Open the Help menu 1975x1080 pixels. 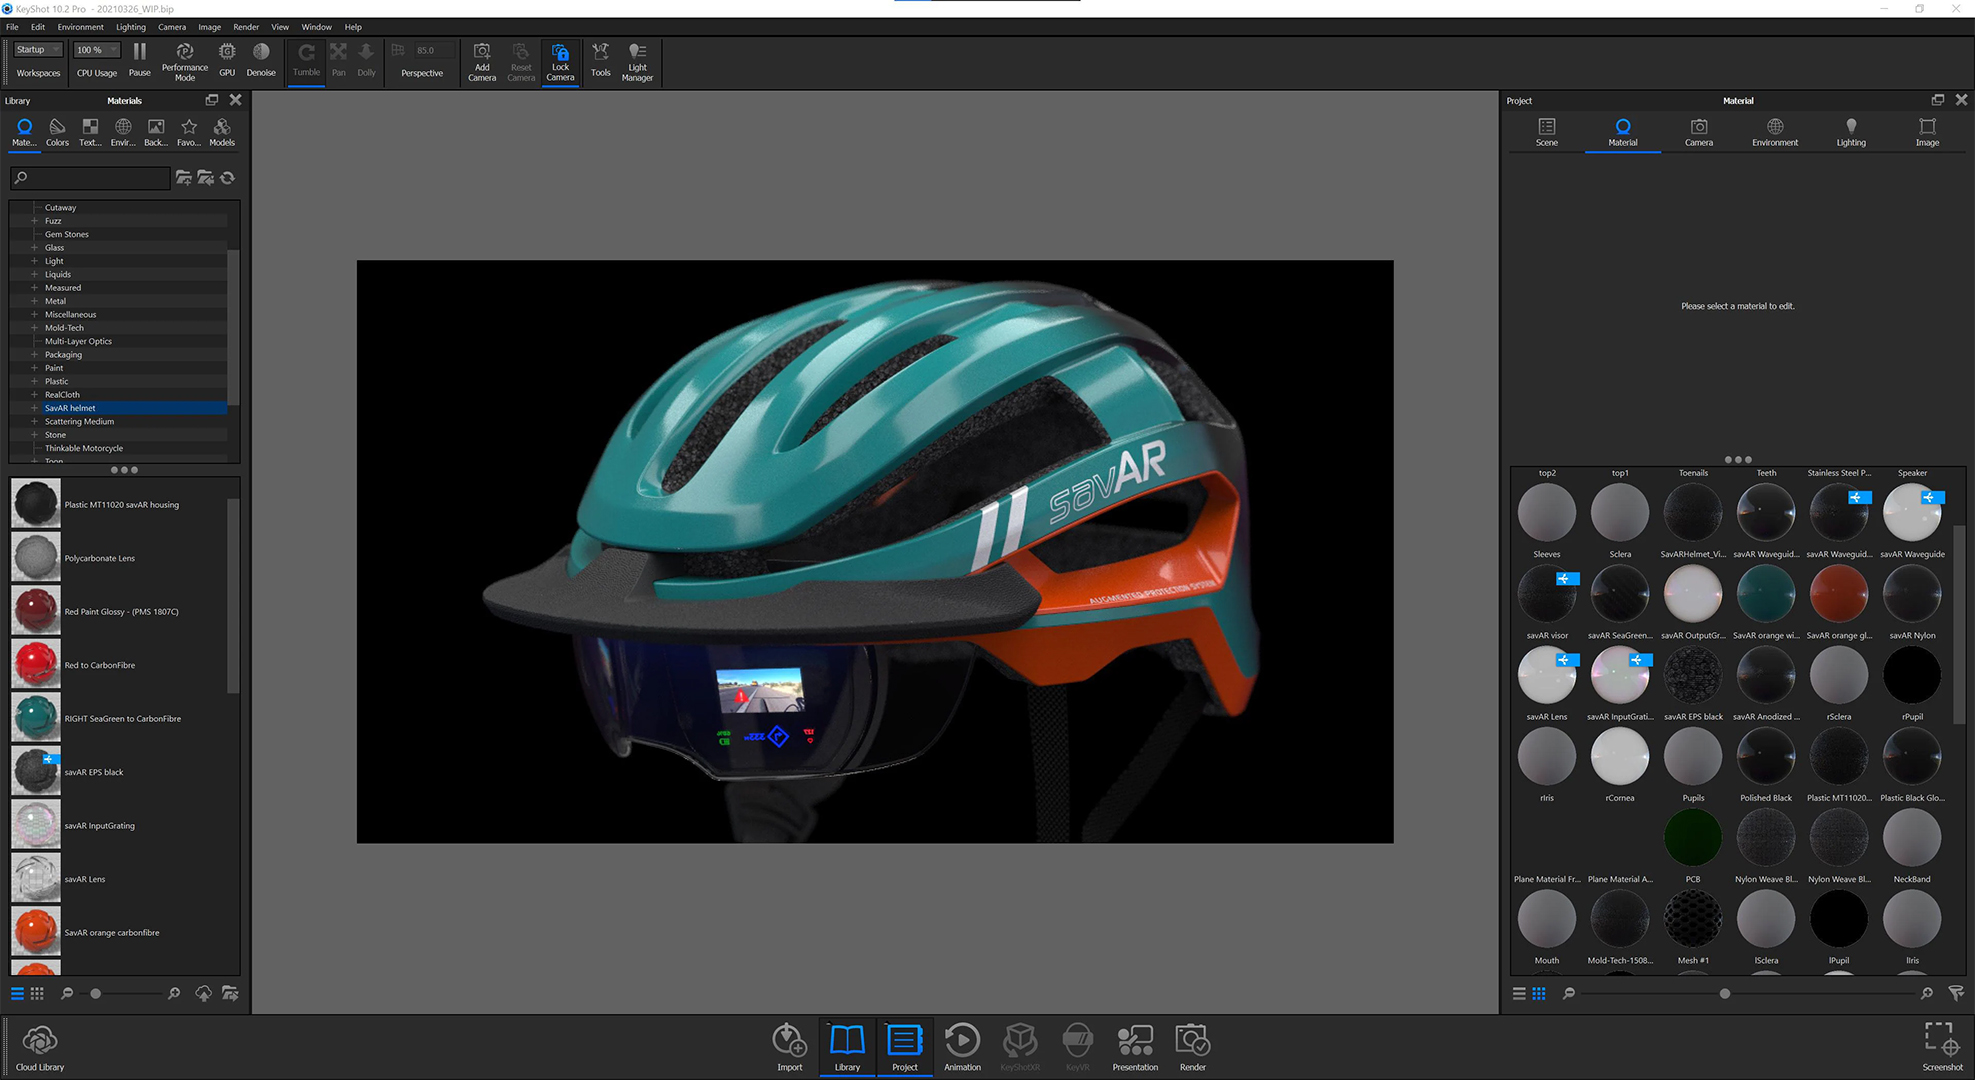353,27
